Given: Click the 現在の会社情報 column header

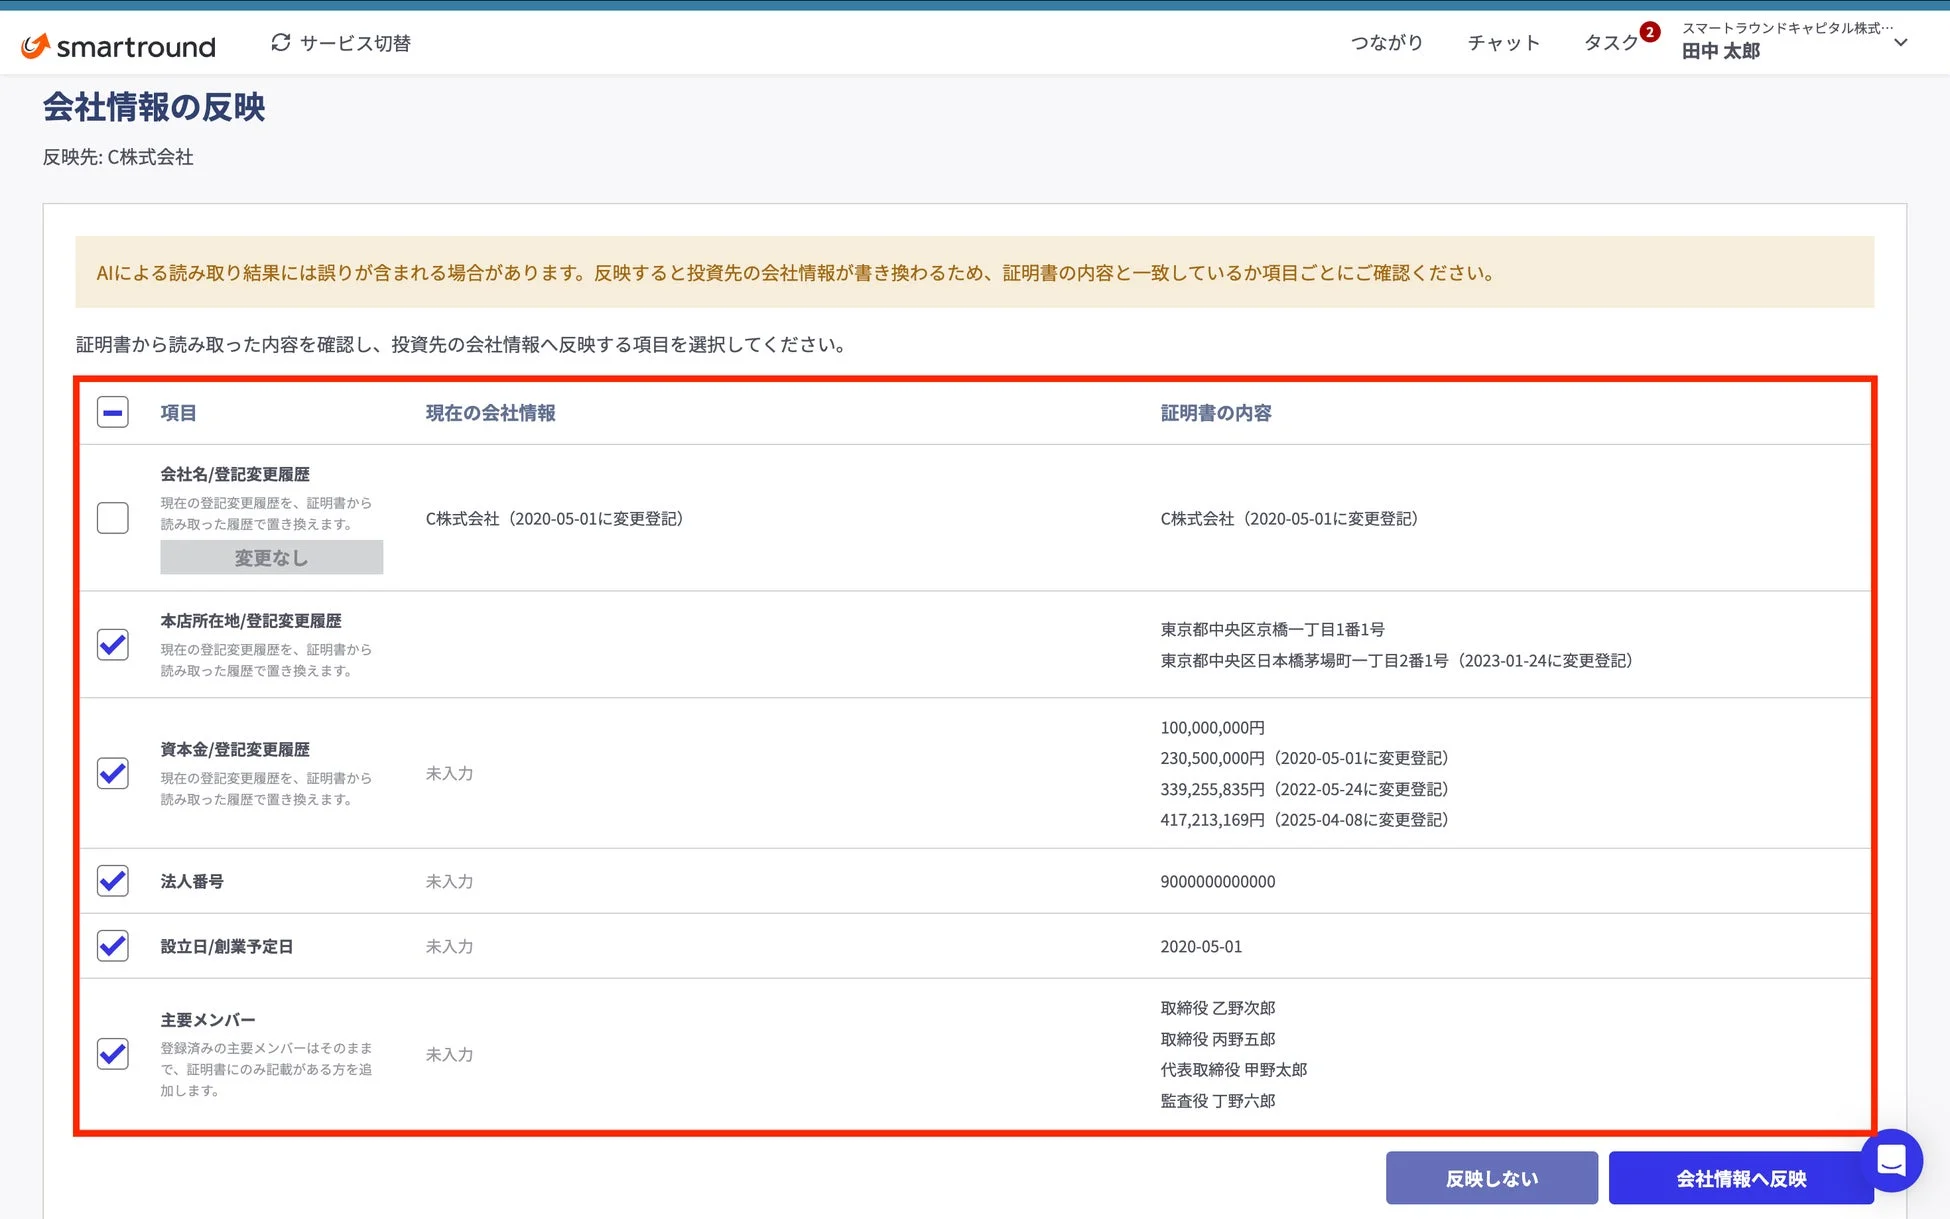Looking at the screenshot, I should 490,413.
